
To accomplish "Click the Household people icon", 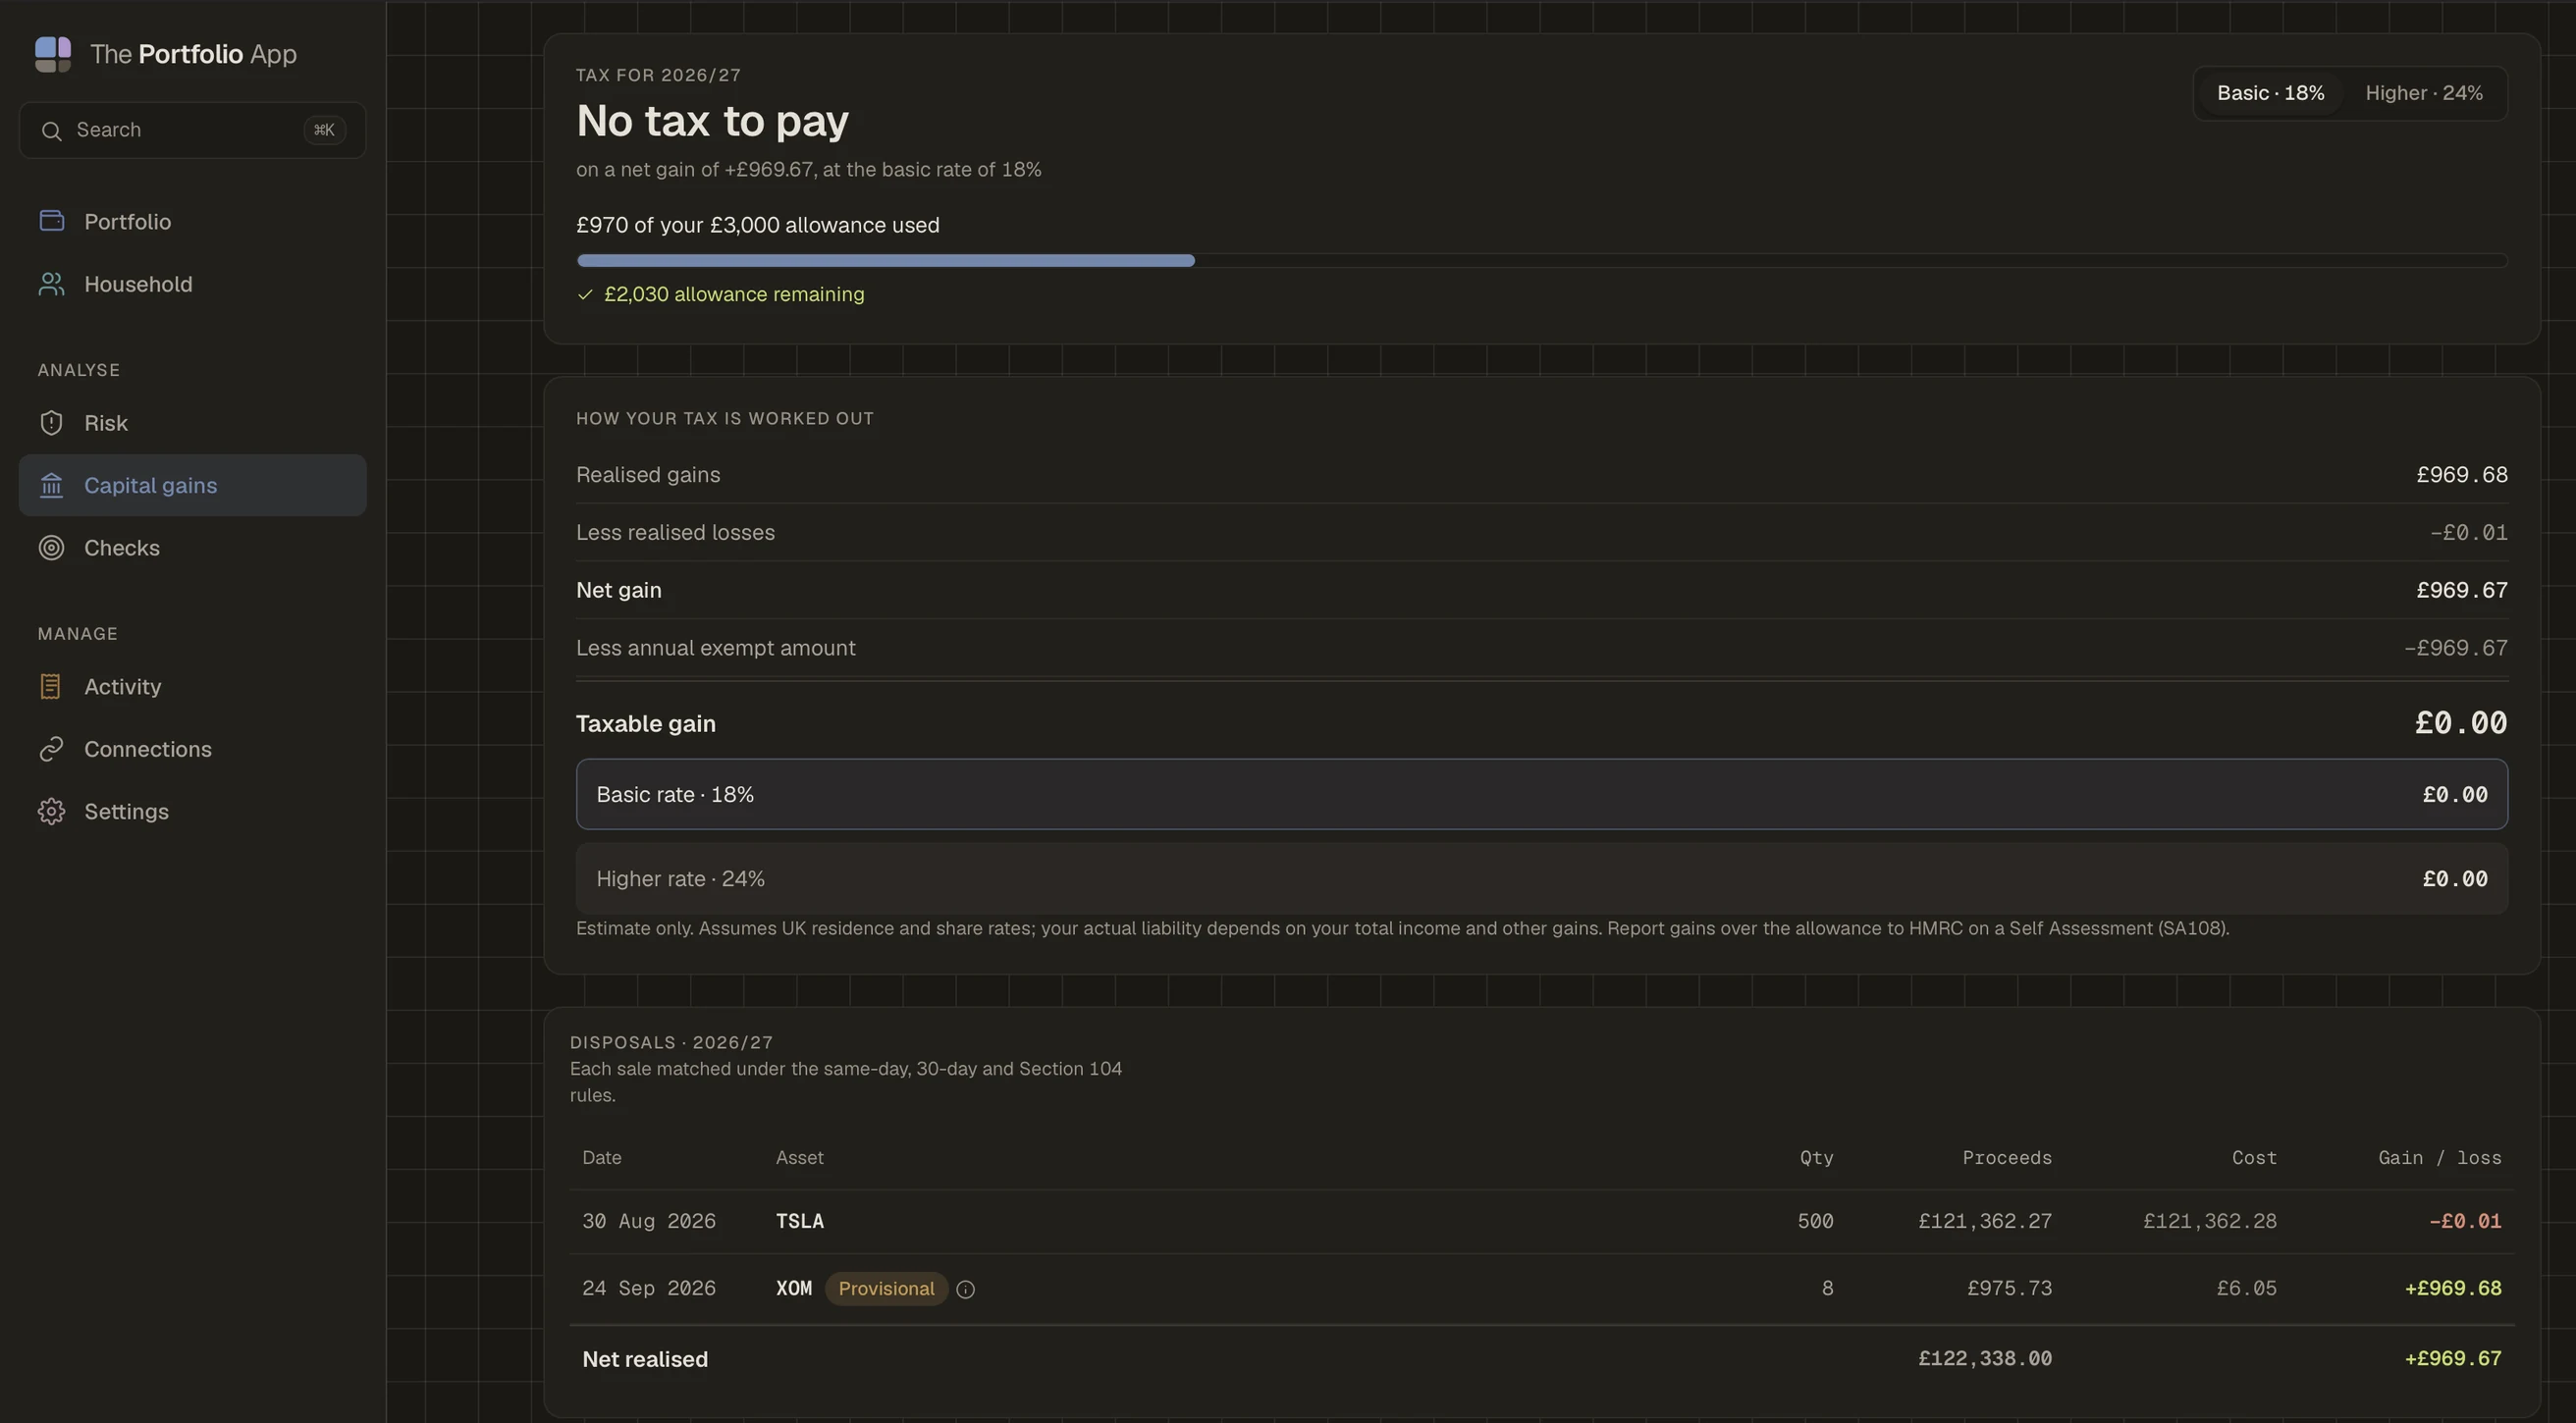I will tap(51, 284).
